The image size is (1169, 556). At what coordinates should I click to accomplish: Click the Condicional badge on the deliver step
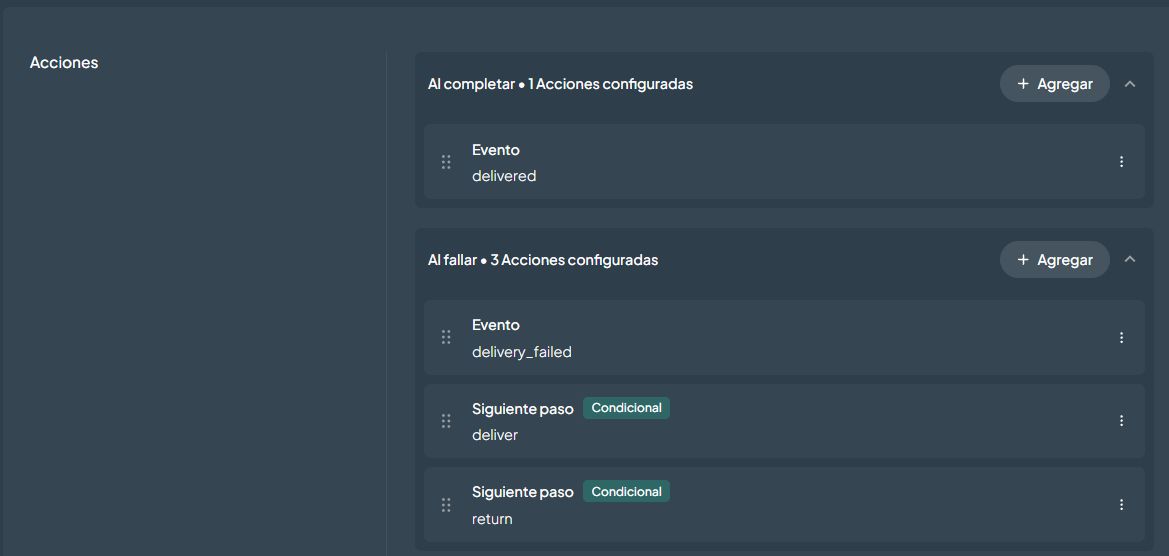tap(626, 408)
